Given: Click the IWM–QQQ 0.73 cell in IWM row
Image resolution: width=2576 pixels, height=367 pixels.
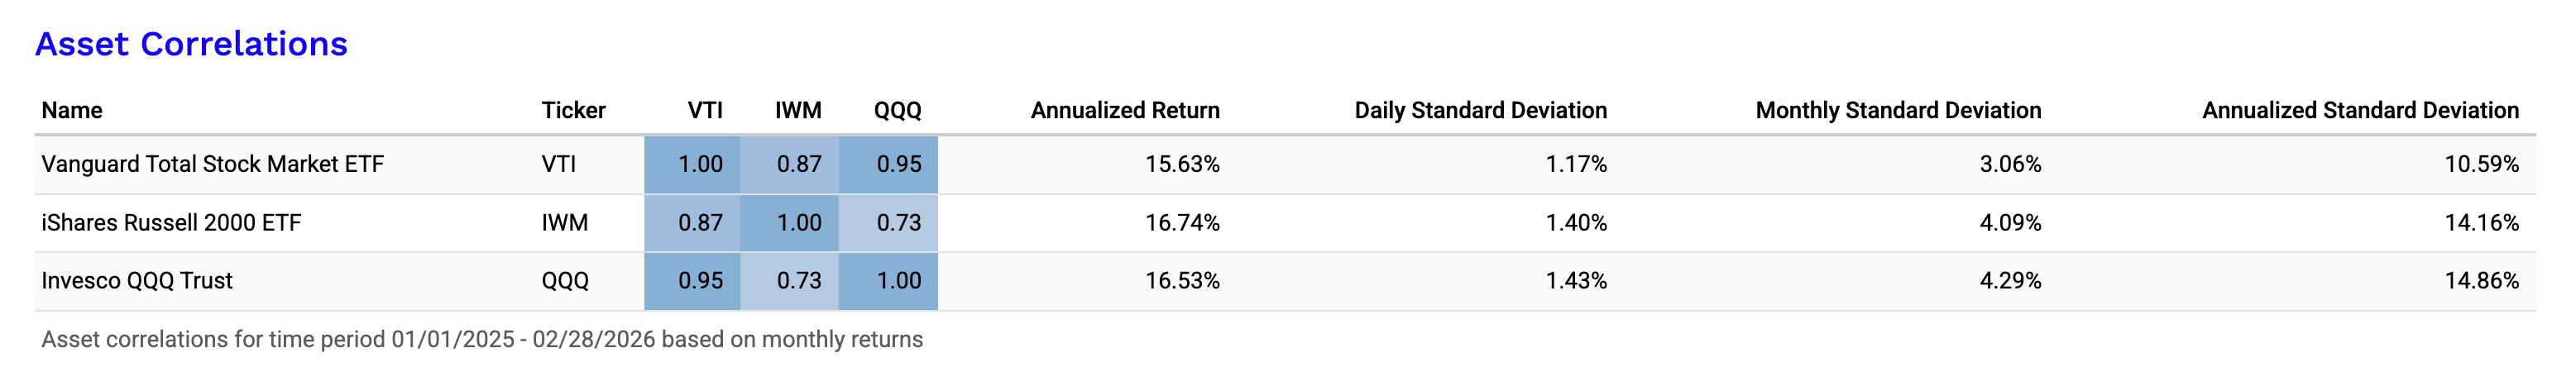Looking at the screenshot, I should [x=889, y=223].
